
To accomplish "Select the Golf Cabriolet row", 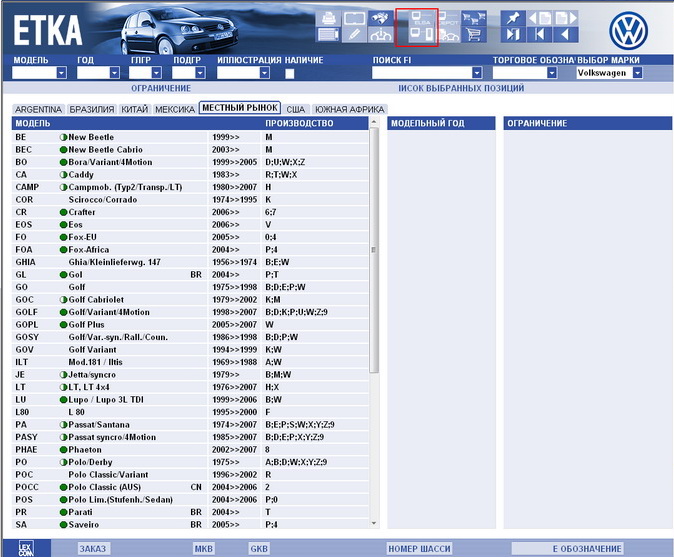I will (x=190, y=300).
